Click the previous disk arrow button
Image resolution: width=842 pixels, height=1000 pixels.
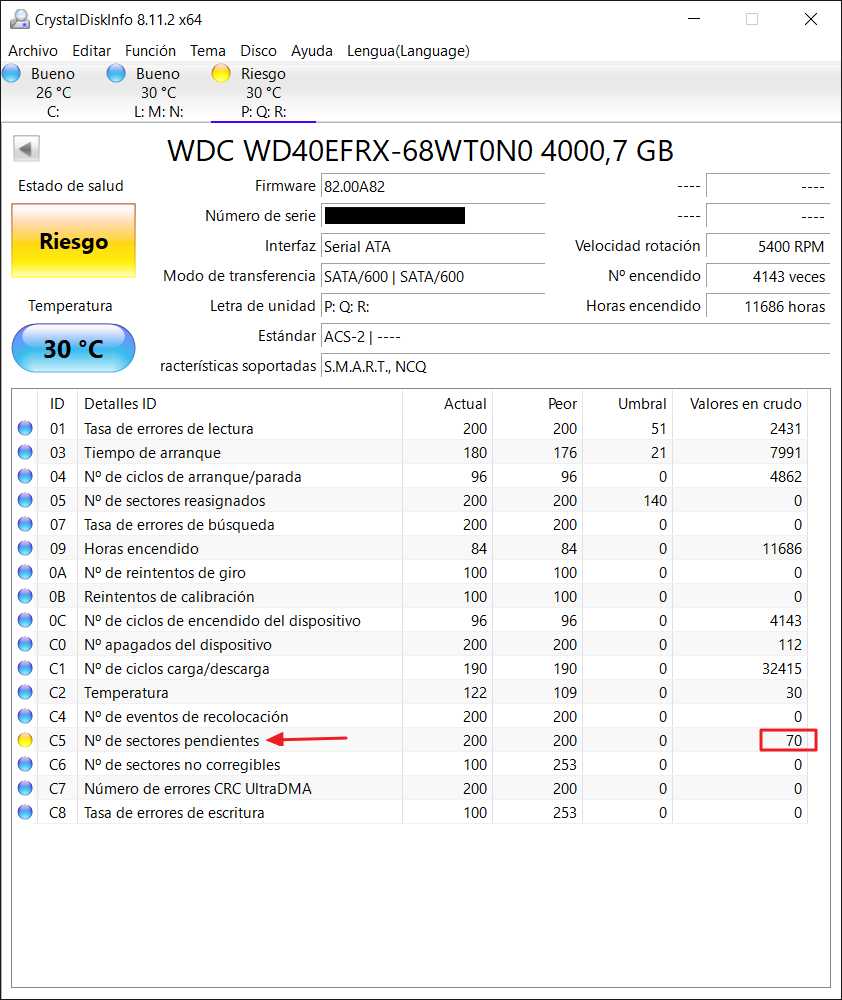pos(26,149)
